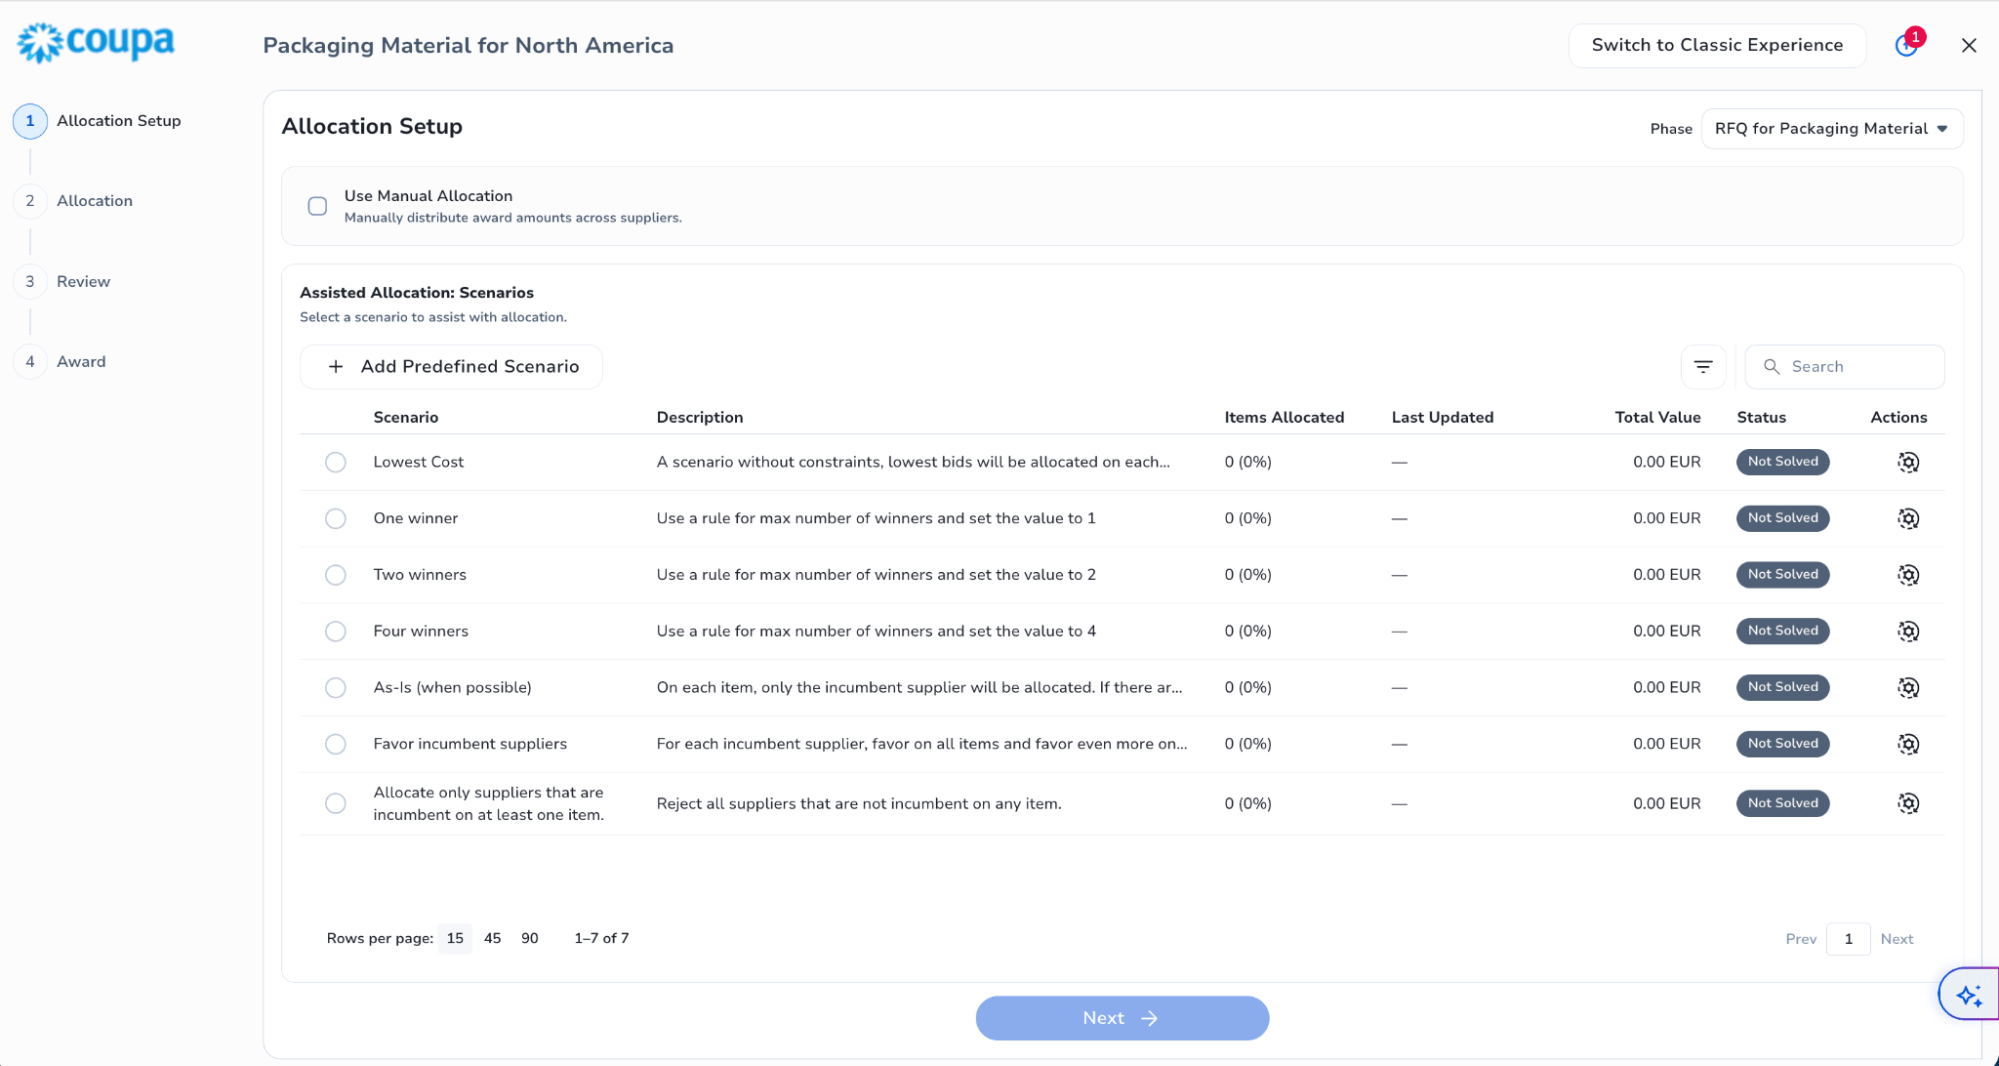Click the magnifier icon in Search field
This screenshot has width=1999, height=1066.
[x=1771, y=367]
